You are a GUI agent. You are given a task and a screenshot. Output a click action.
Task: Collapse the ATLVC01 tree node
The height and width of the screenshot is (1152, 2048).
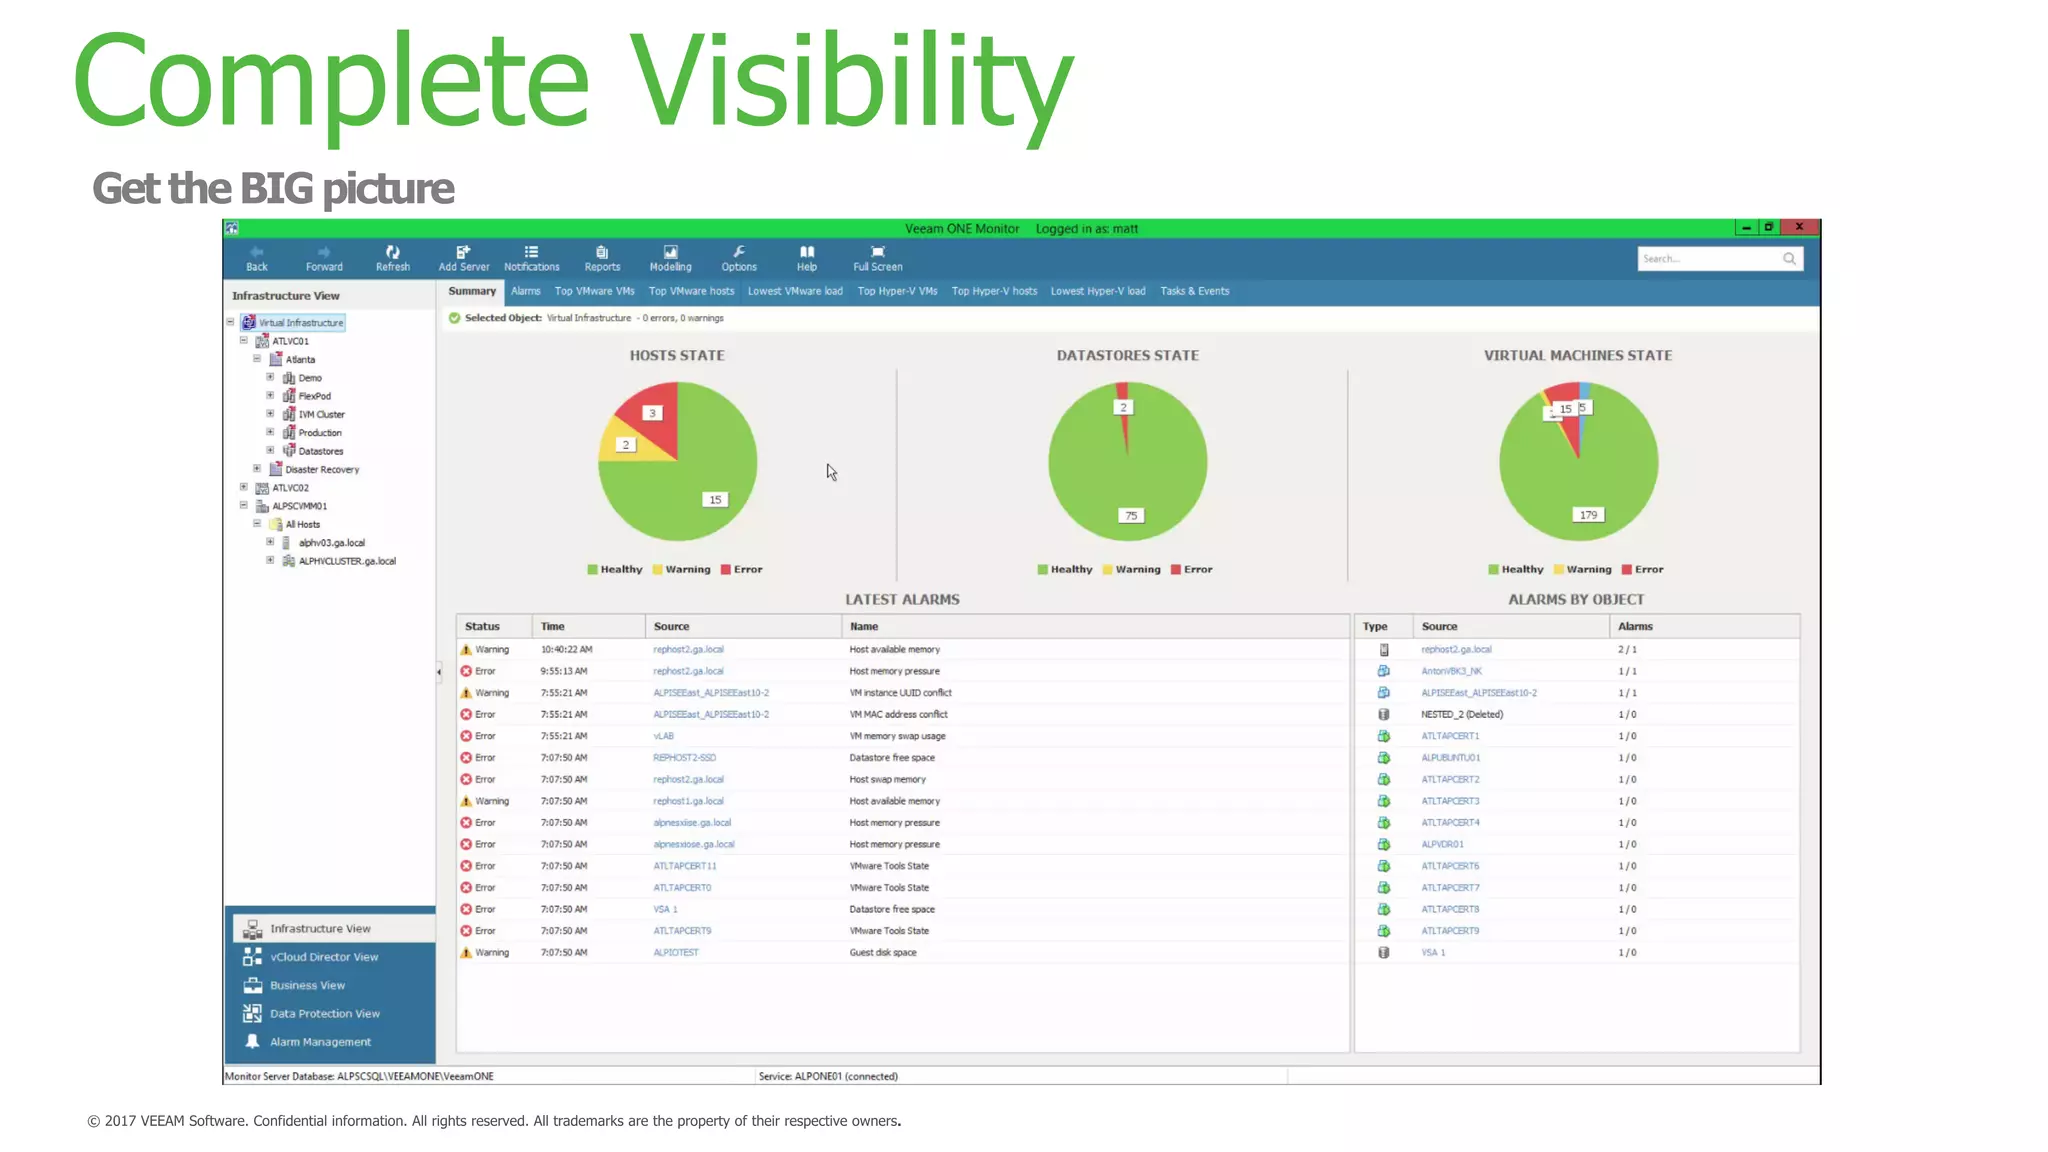click(244, 341)
